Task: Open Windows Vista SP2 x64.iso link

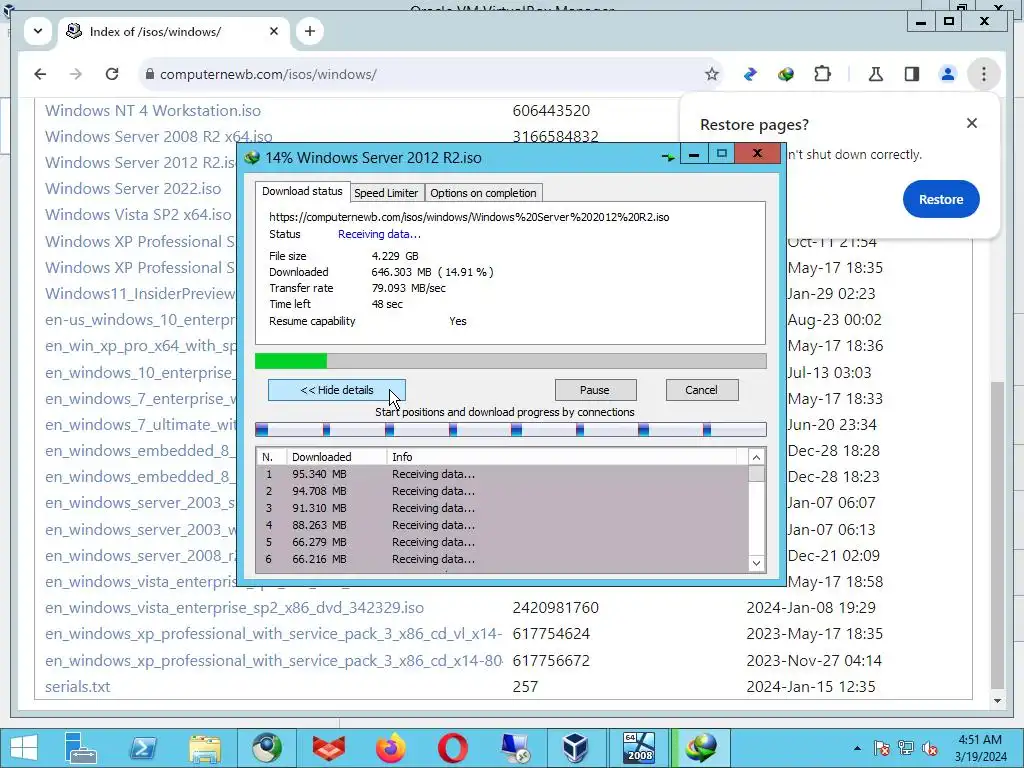Action: pyautogui.click(x=138, y=215)
